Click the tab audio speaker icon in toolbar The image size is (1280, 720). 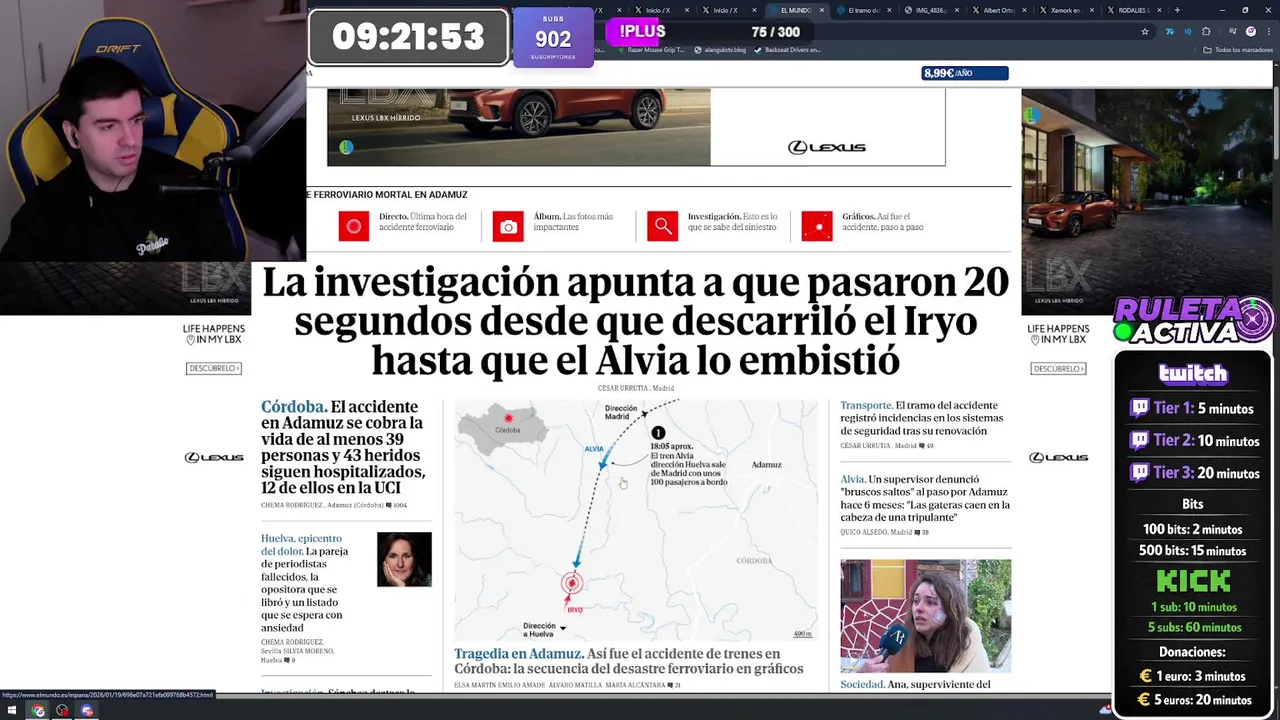(1188, 31)
